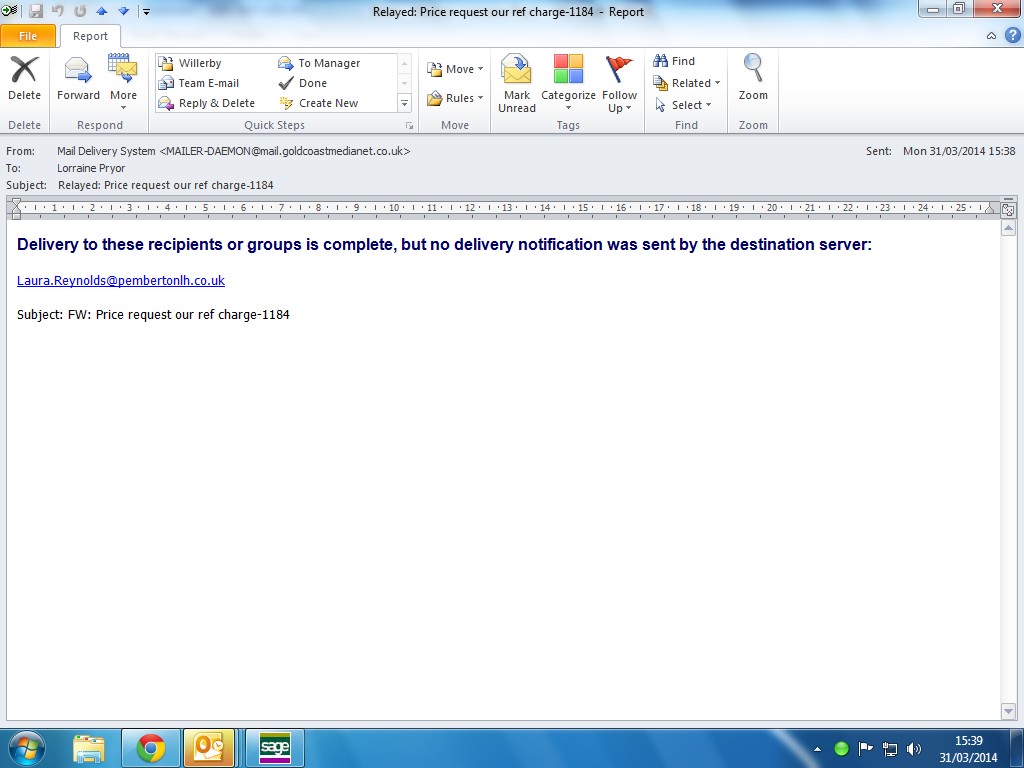Open the Related dropdown
This screenshot has height=768, width=1024.
[686, 83]
